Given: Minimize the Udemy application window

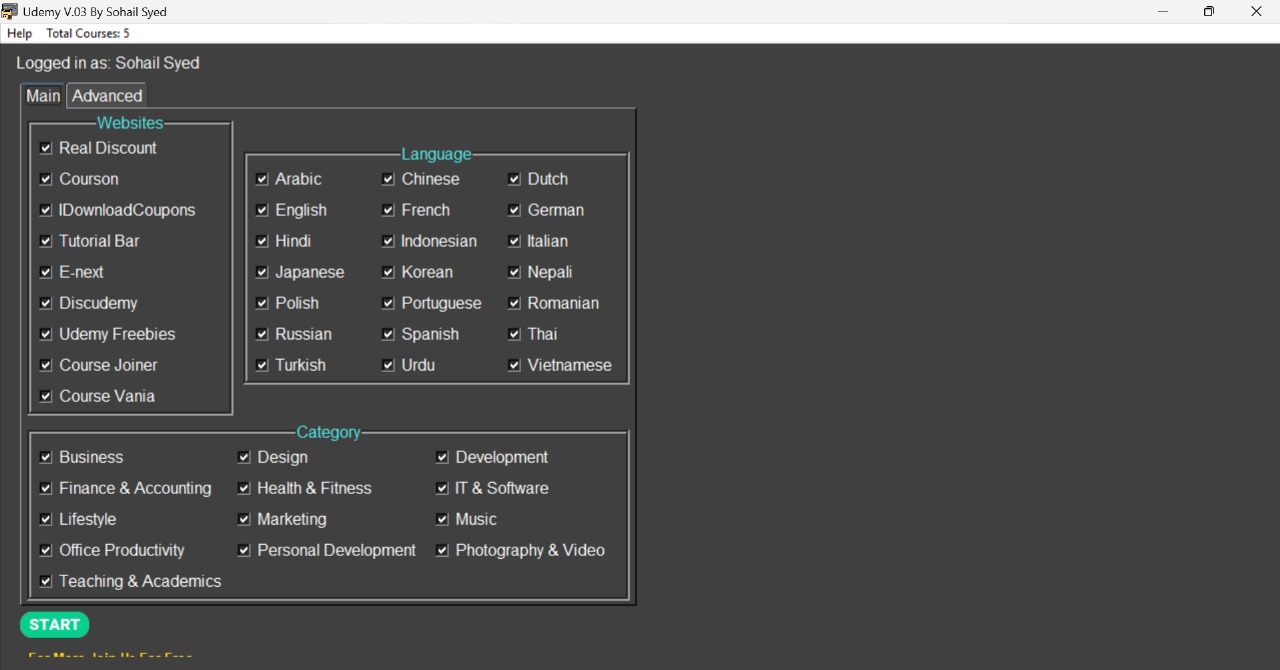Looking at the screenshot, I should point(1162,12).
